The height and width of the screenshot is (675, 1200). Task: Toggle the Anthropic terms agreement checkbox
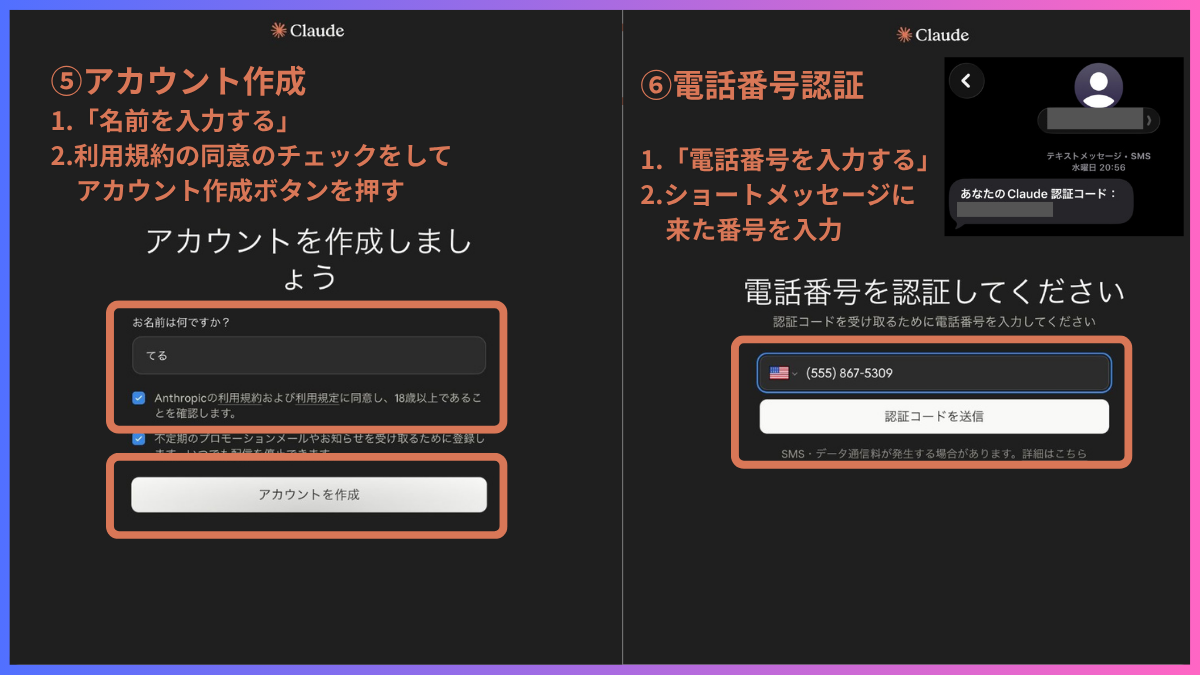139,398
